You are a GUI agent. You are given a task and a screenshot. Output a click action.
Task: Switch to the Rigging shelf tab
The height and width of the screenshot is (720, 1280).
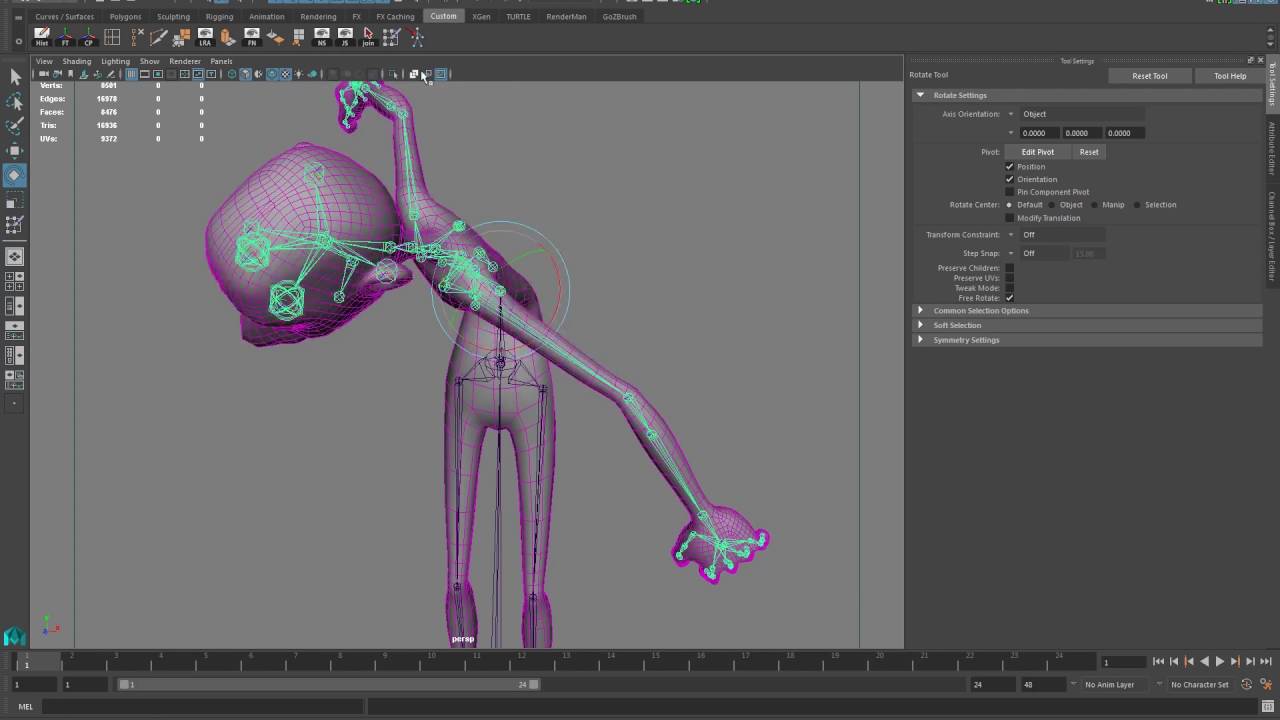[x=219, y=16]
